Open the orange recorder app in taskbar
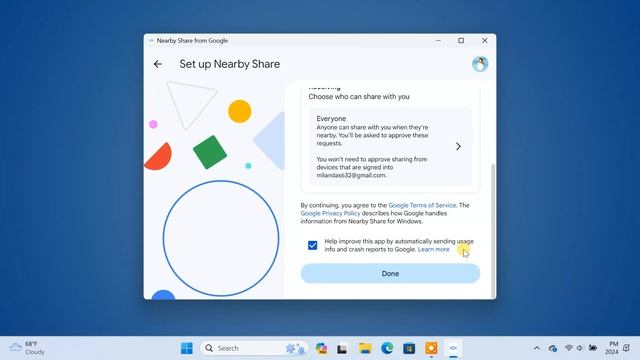Viewport: 640px width, 360px height. [431, 348]
